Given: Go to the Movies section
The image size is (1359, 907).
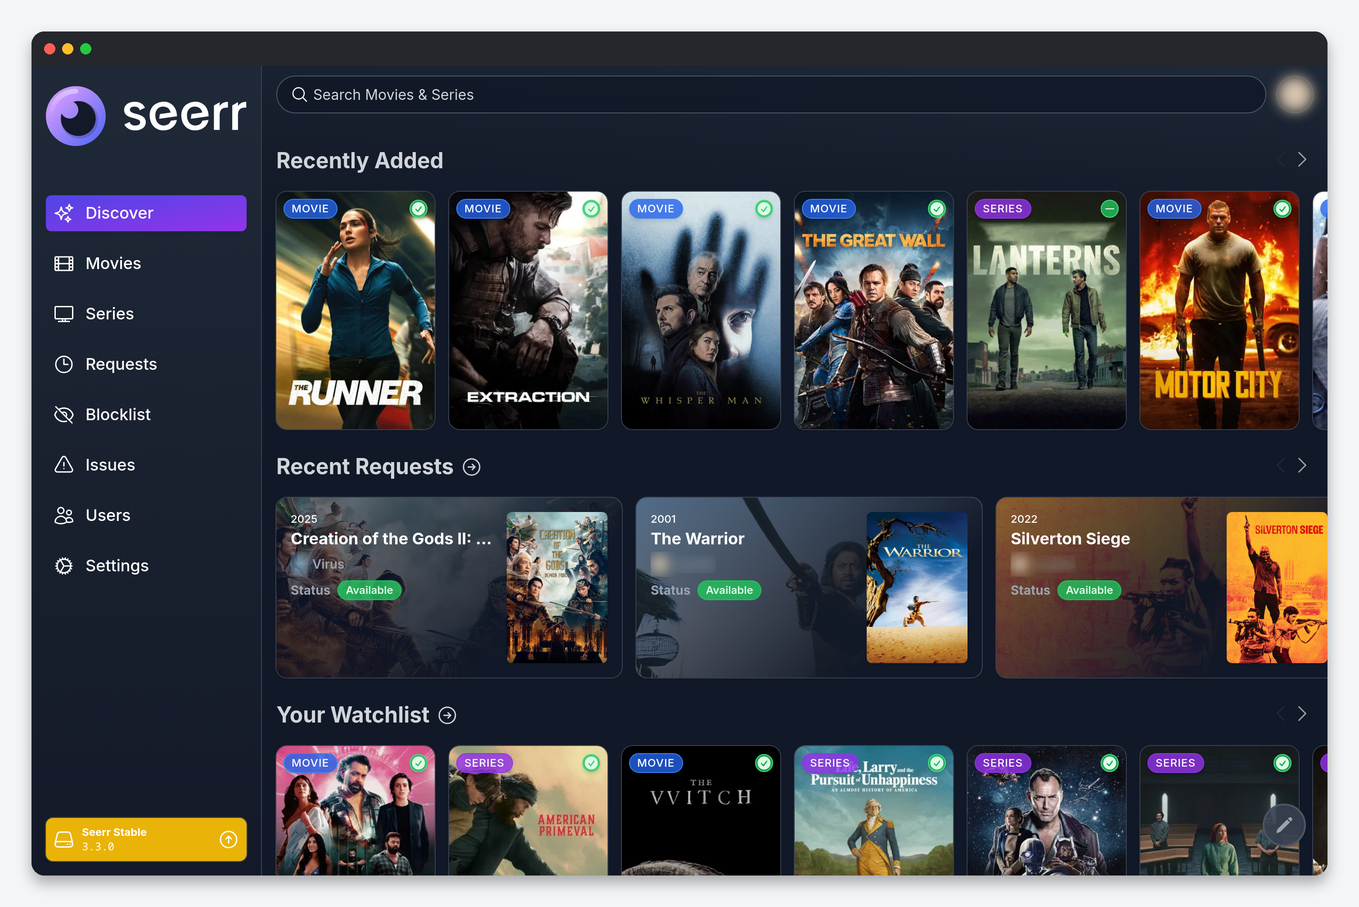Looking at the screenshot, I should point(146,263).
